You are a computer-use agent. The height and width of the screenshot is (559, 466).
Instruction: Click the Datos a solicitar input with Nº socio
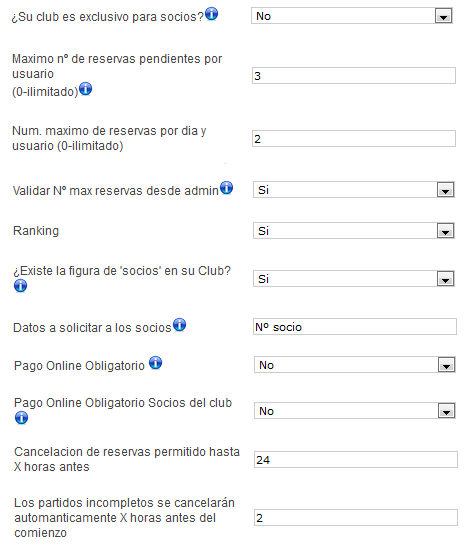point(355,327)
